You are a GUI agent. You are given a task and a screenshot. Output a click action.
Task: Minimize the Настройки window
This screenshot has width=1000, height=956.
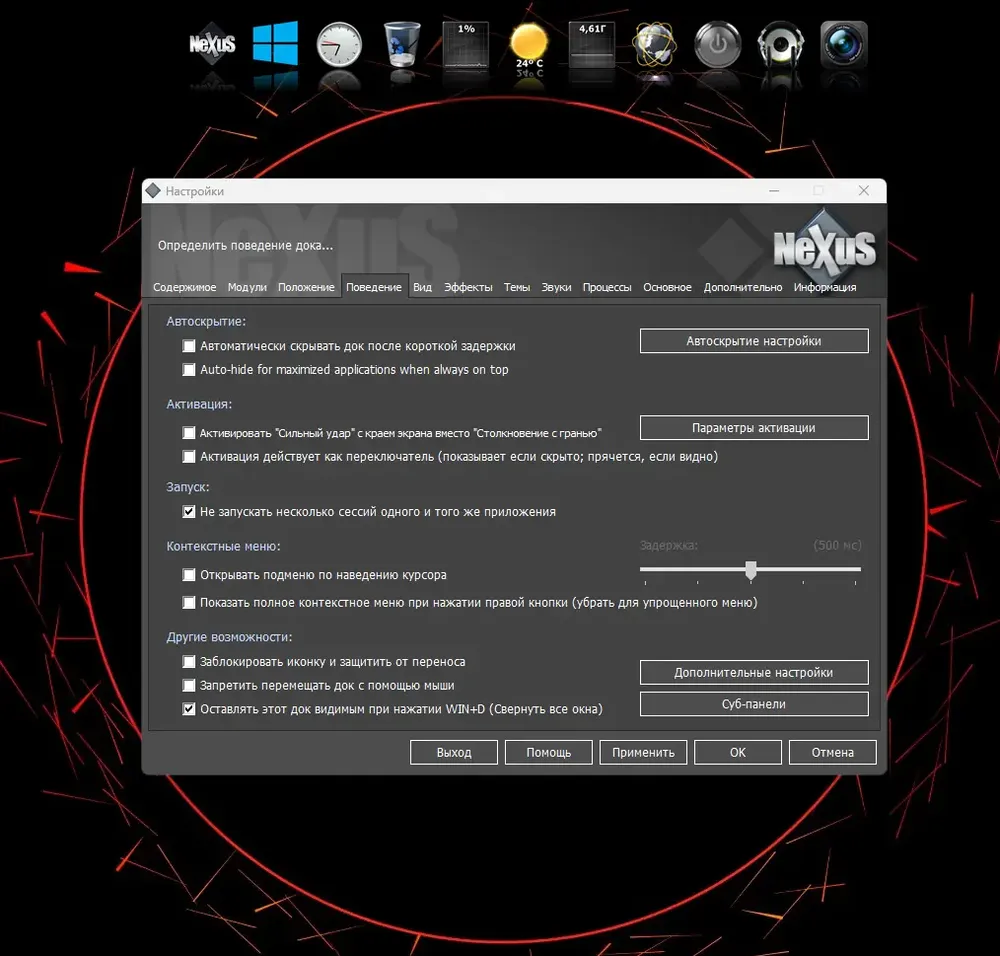click(x=774, y=191)
